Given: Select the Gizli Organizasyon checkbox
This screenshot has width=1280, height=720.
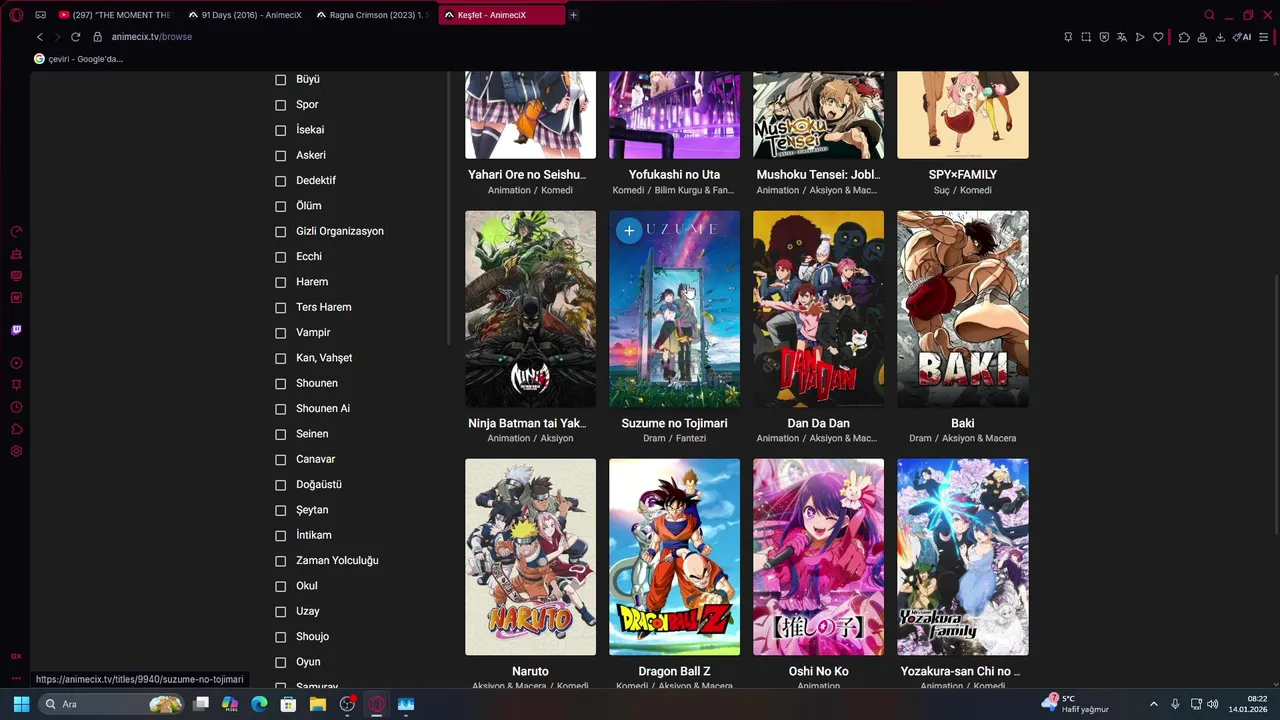Looking at the screenshot, I should click(x=280, y=232).
